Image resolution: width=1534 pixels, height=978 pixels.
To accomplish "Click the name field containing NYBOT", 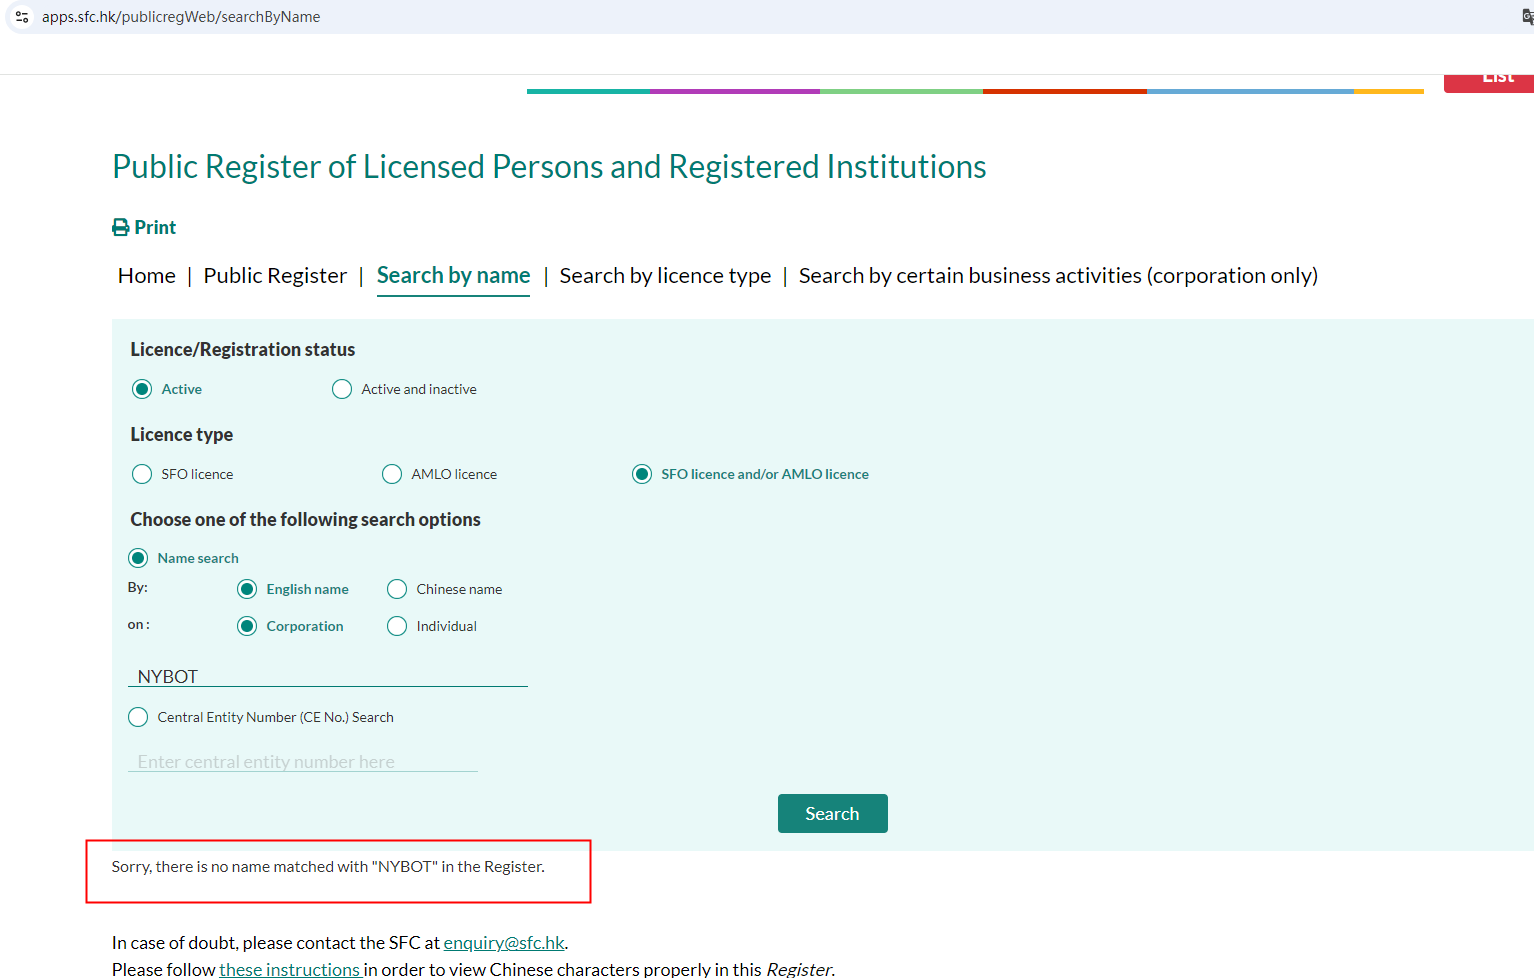I will [328, 676].
